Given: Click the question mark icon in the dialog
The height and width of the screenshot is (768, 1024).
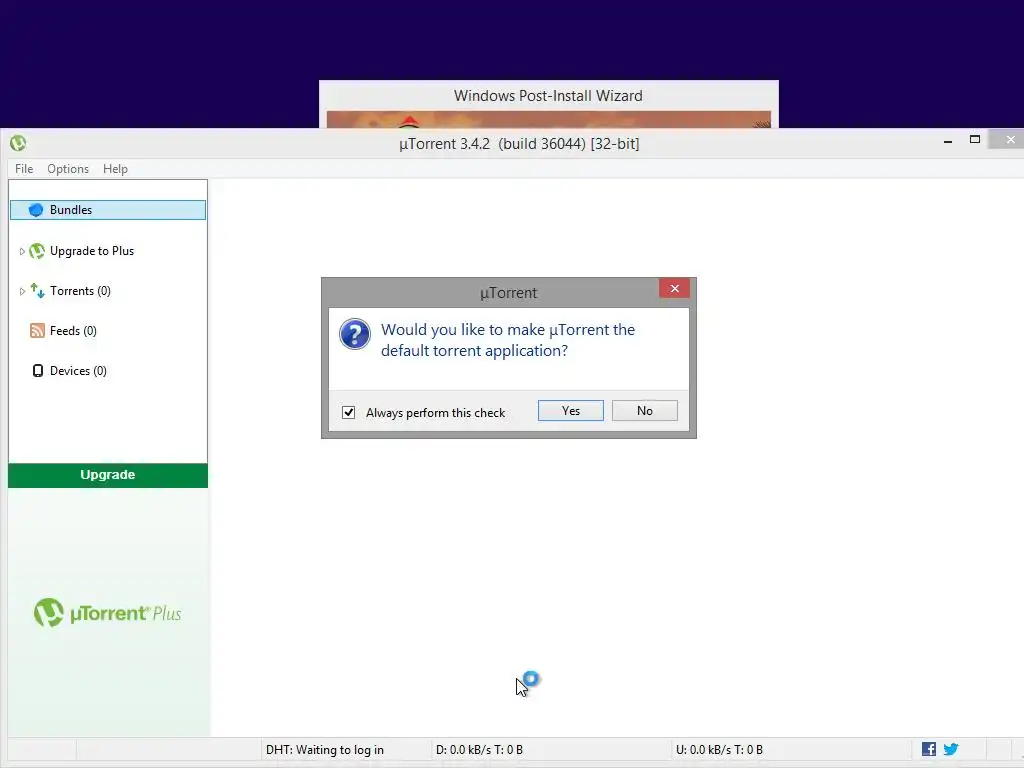Looking at the screenshot, I should [355, 334].
